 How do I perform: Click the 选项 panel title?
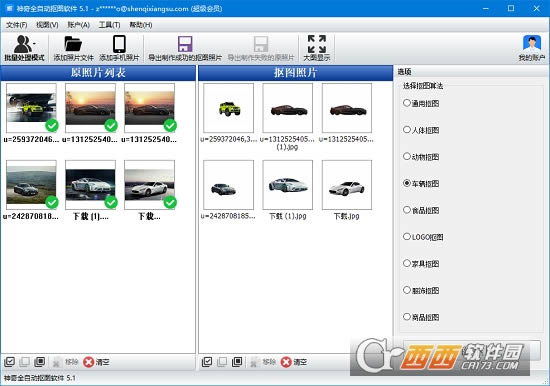[404, 72]
